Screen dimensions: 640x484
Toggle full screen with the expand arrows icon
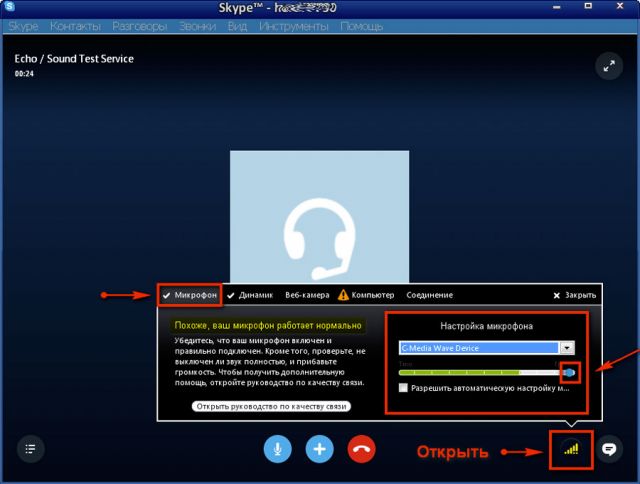click(x=609, y=66)
